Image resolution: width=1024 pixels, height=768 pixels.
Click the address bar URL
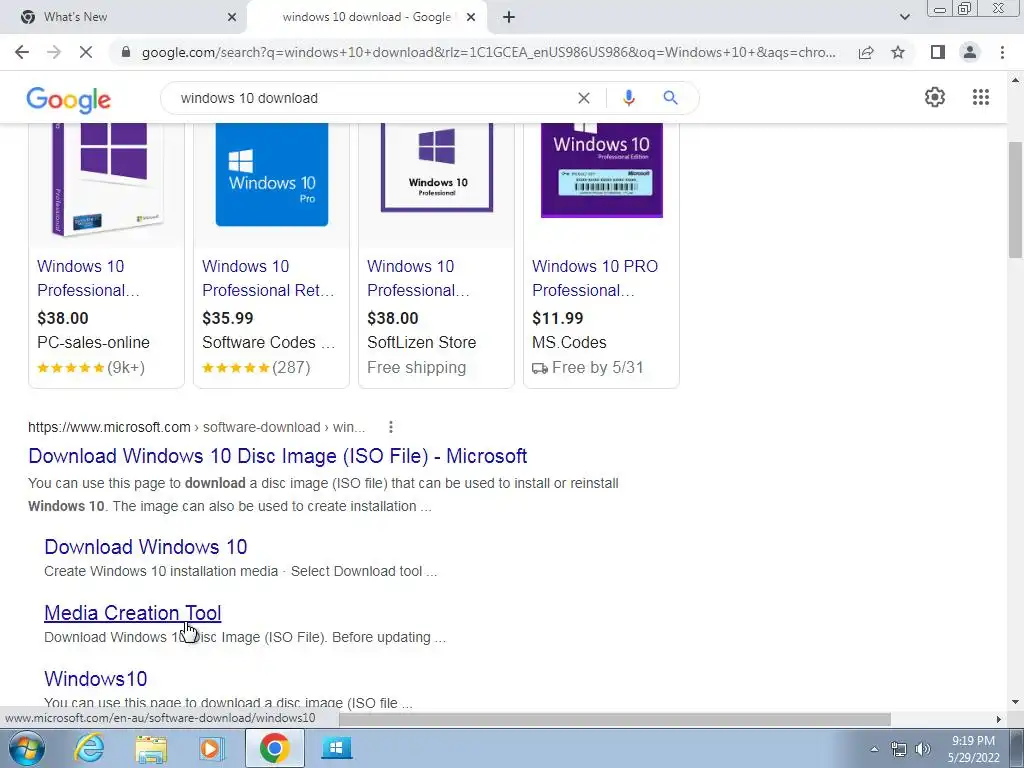[488, 52]
